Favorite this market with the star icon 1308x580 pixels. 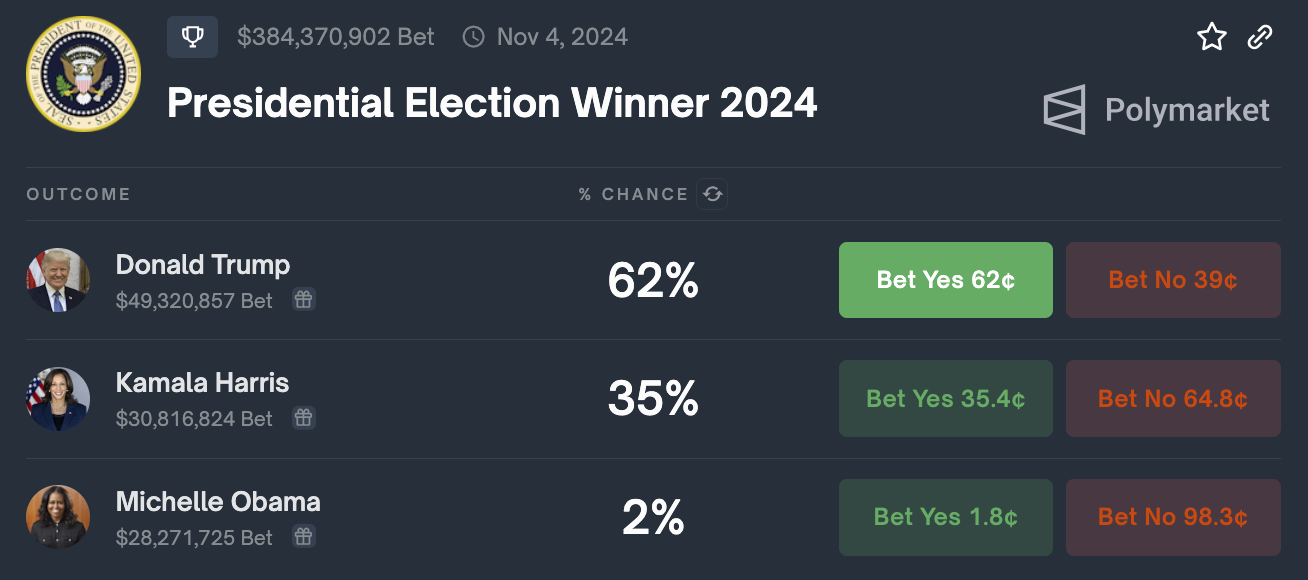pyautogui.click(x=1212, y=38)
